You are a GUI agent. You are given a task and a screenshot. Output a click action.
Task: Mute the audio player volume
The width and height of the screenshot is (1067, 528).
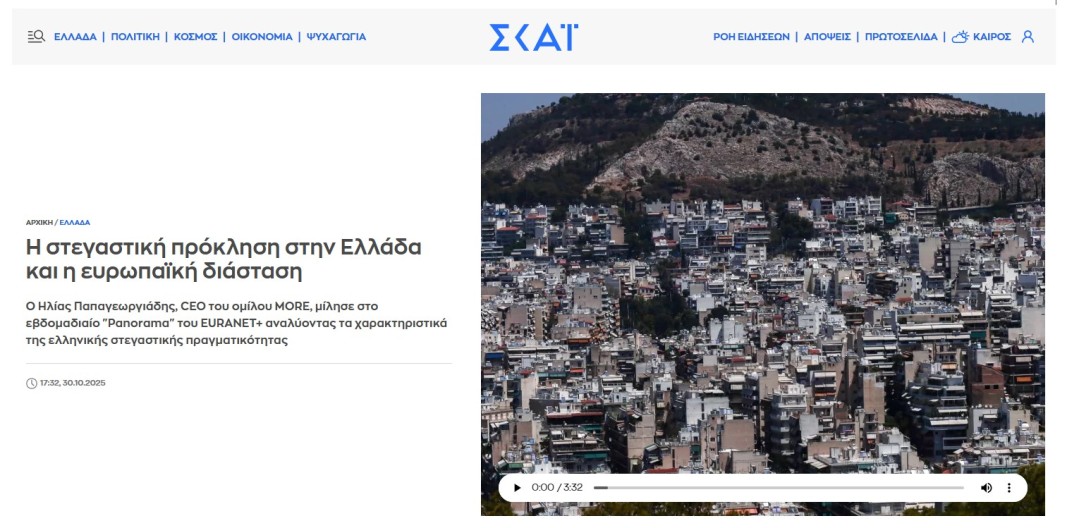click(986, 487)
